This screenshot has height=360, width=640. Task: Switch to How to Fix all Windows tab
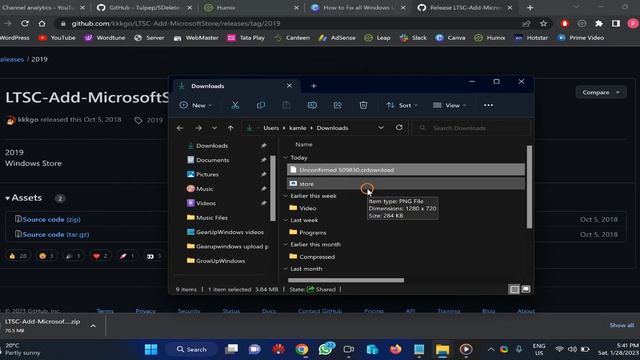coord(357,8)
